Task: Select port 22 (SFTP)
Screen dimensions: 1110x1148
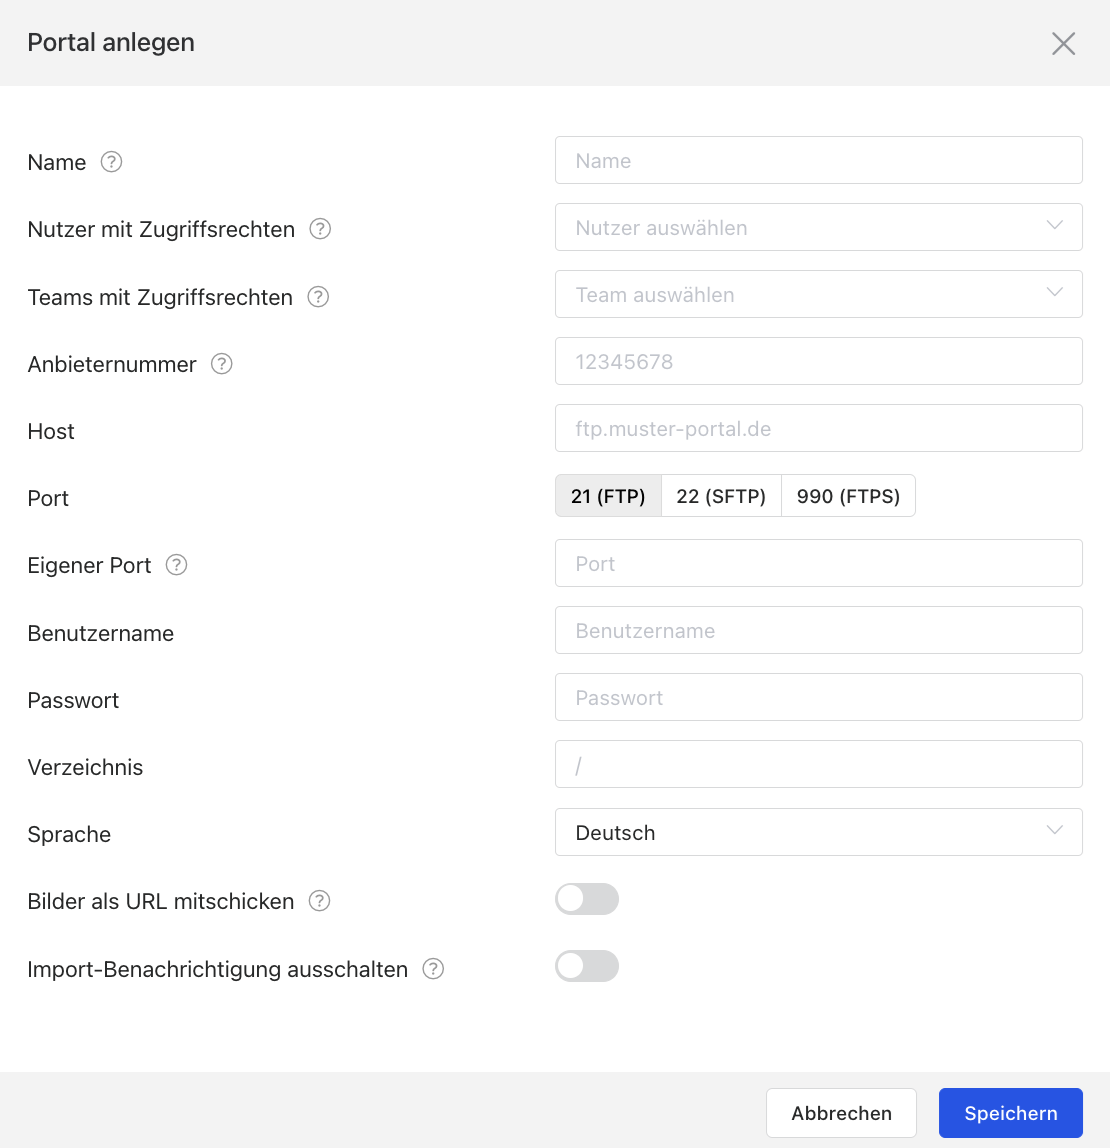Action: coord(721,496)
